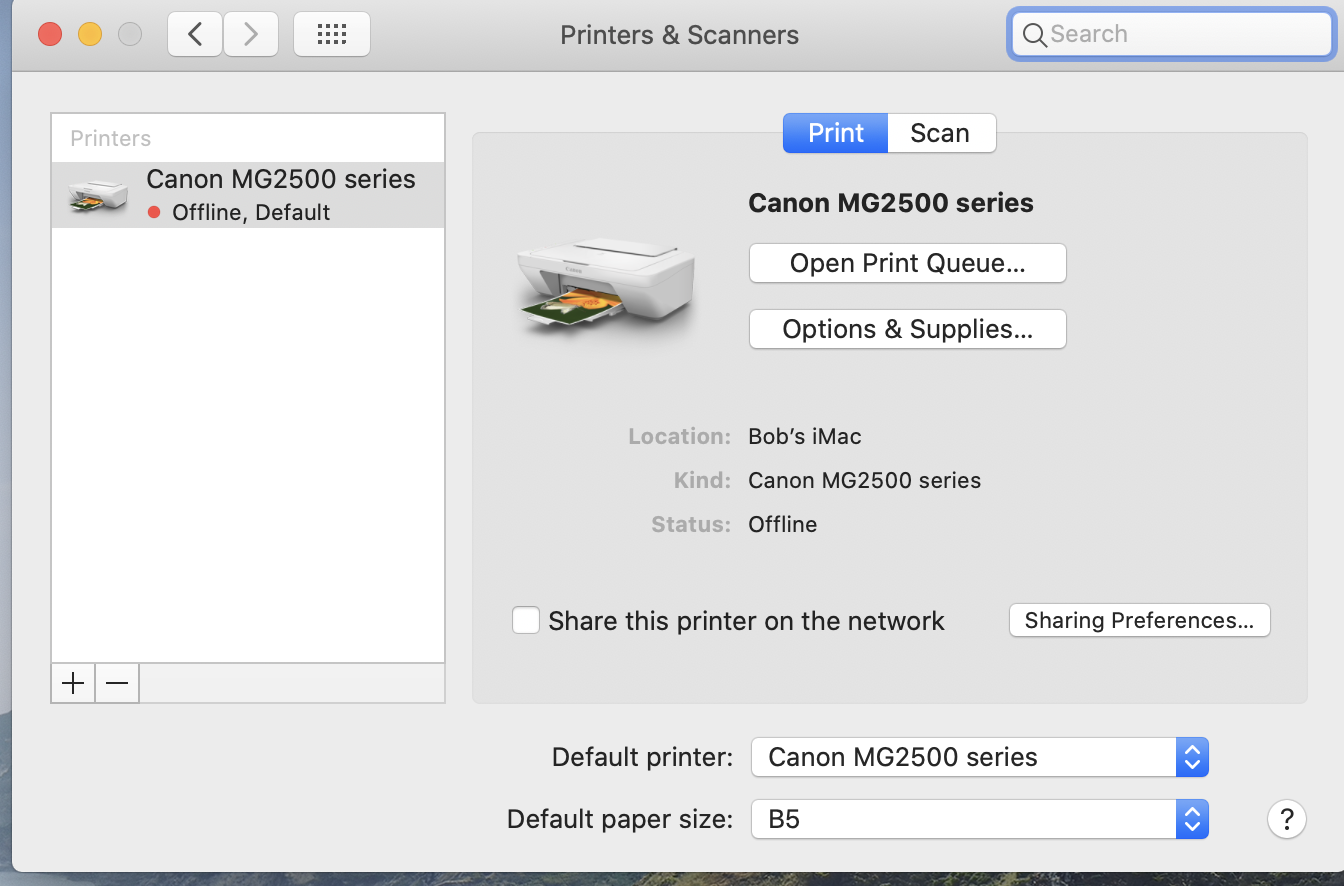Click into the Search field

point(1170,35)
